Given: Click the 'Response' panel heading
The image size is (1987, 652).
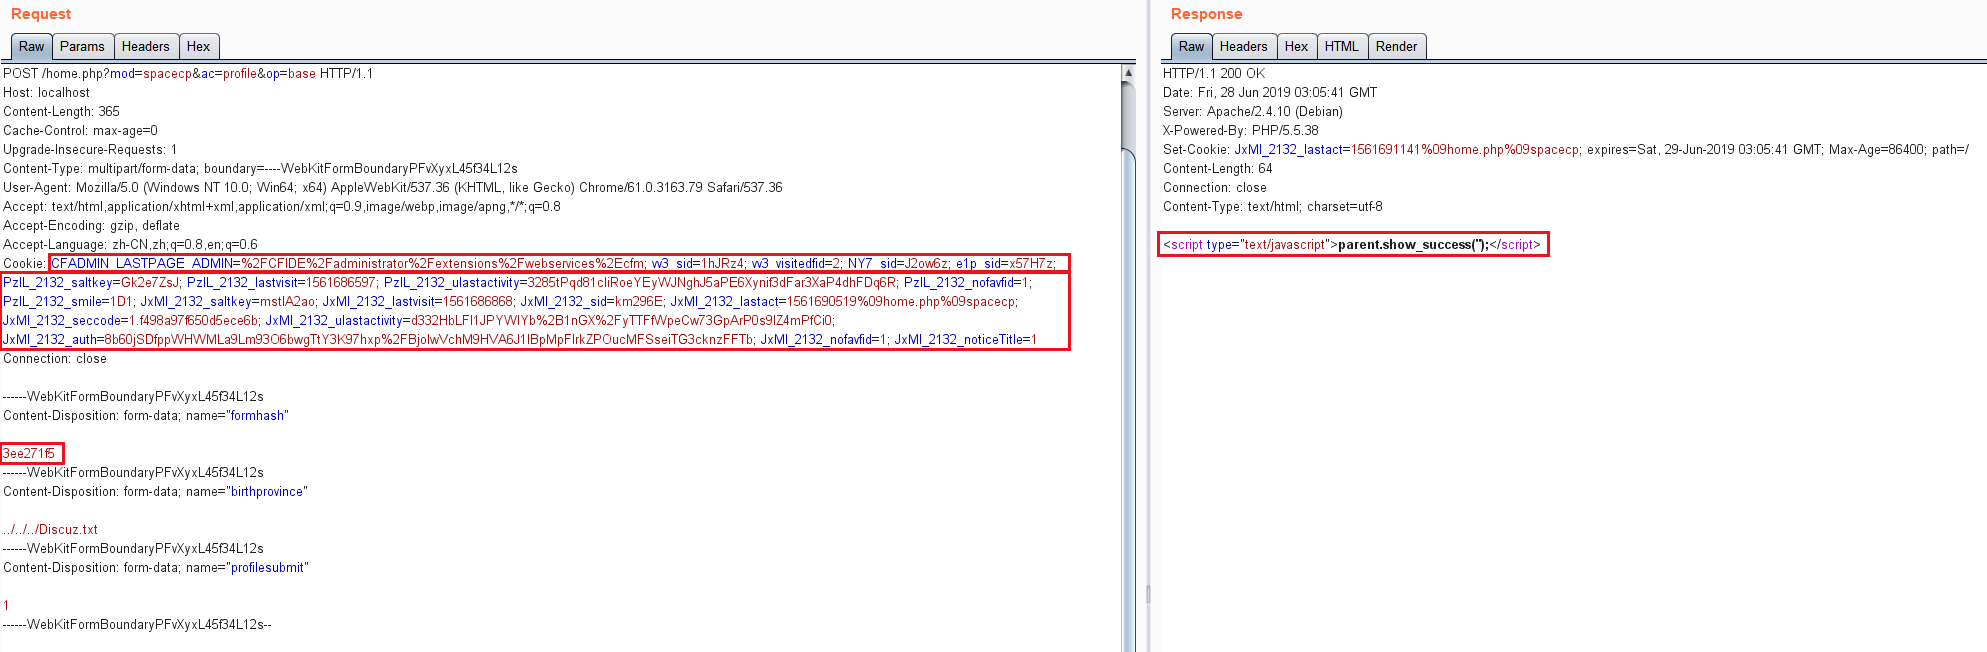Looking at the screenshot, I should click(1207, 14).
